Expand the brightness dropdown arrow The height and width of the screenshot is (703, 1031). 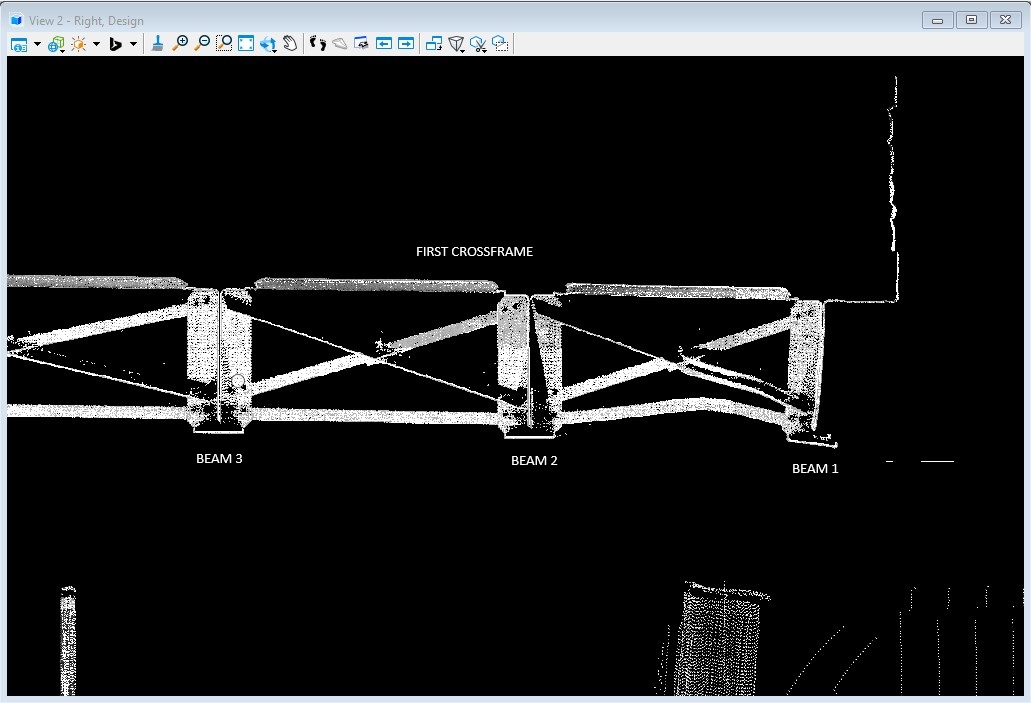click(x=96, y=44)
